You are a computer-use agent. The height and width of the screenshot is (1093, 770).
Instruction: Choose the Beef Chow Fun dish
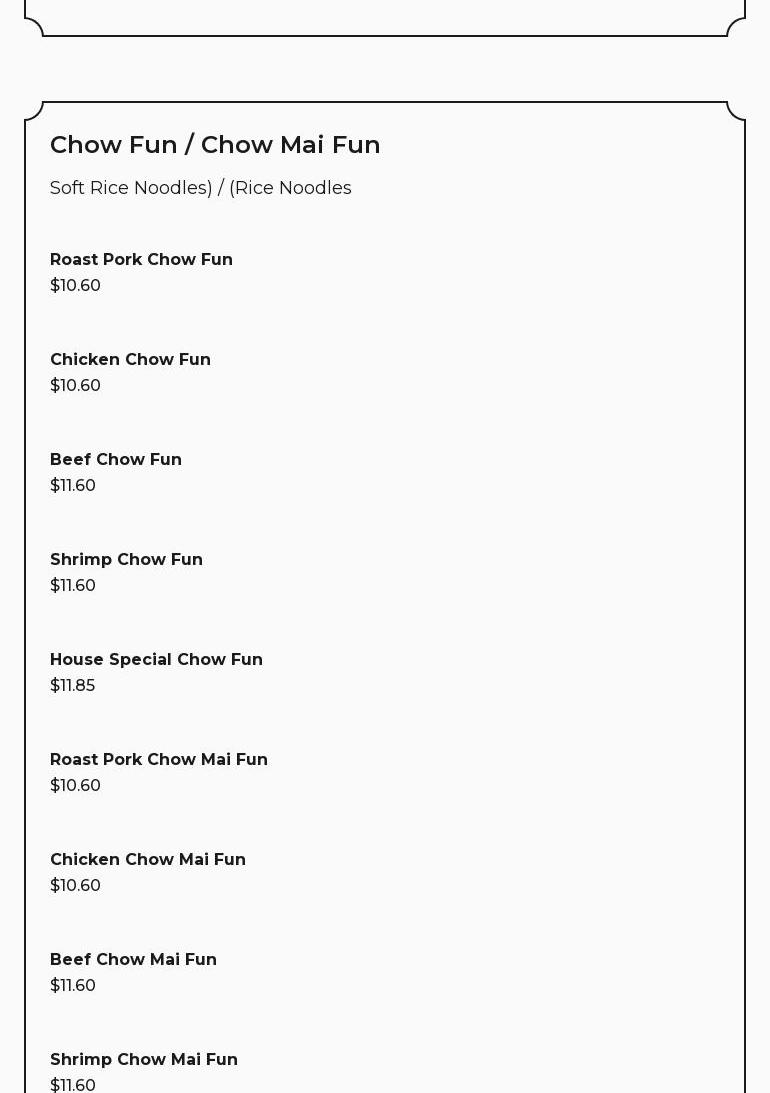(116, 459)
